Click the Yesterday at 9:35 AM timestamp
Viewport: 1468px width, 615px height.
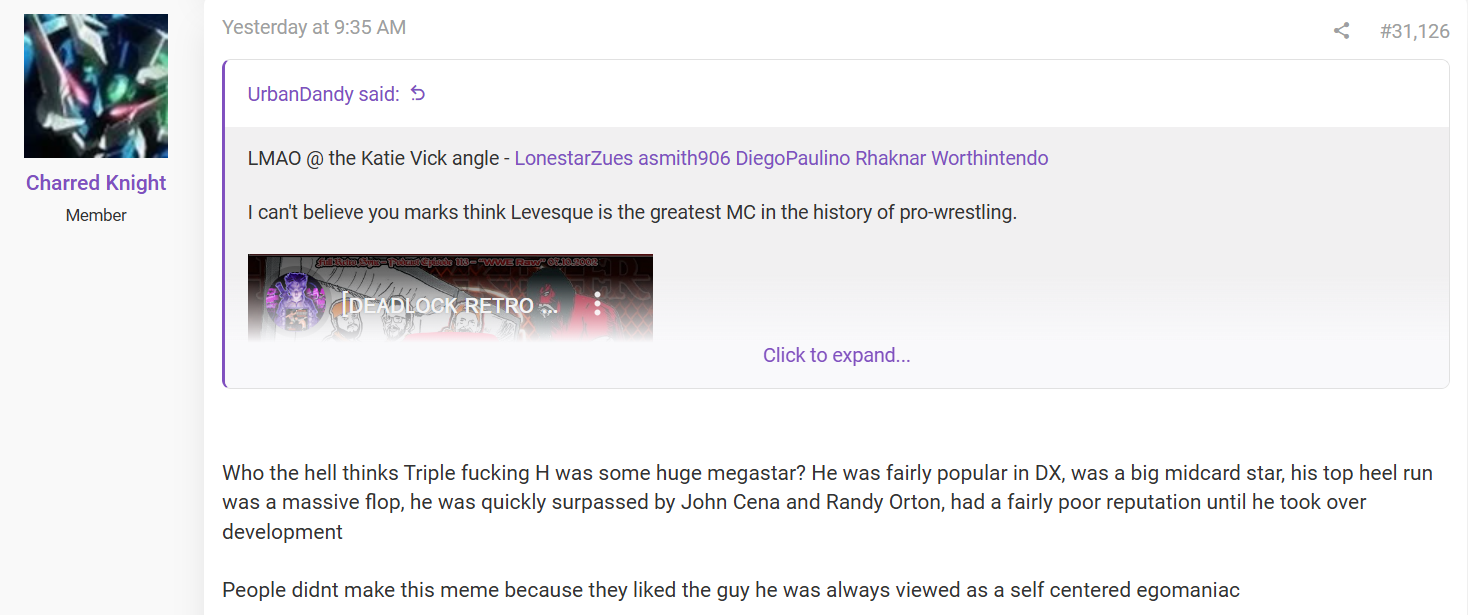pos(314,28)
